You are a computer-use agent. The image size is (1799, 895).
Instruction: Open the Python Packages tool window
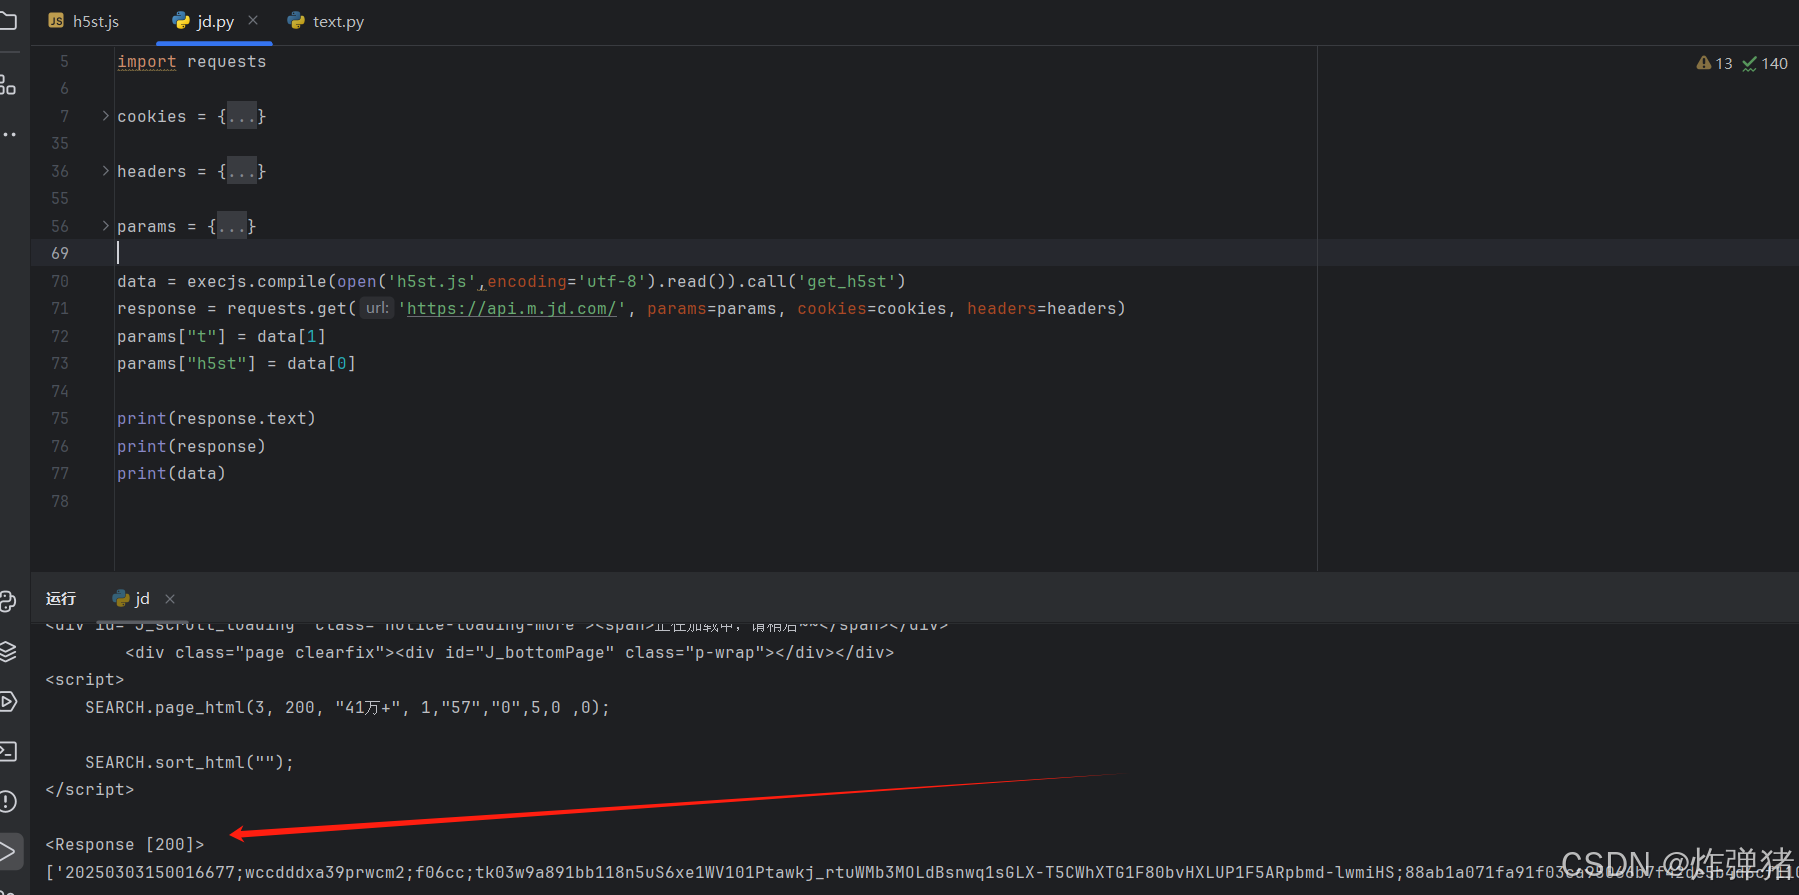coord(8,601)
